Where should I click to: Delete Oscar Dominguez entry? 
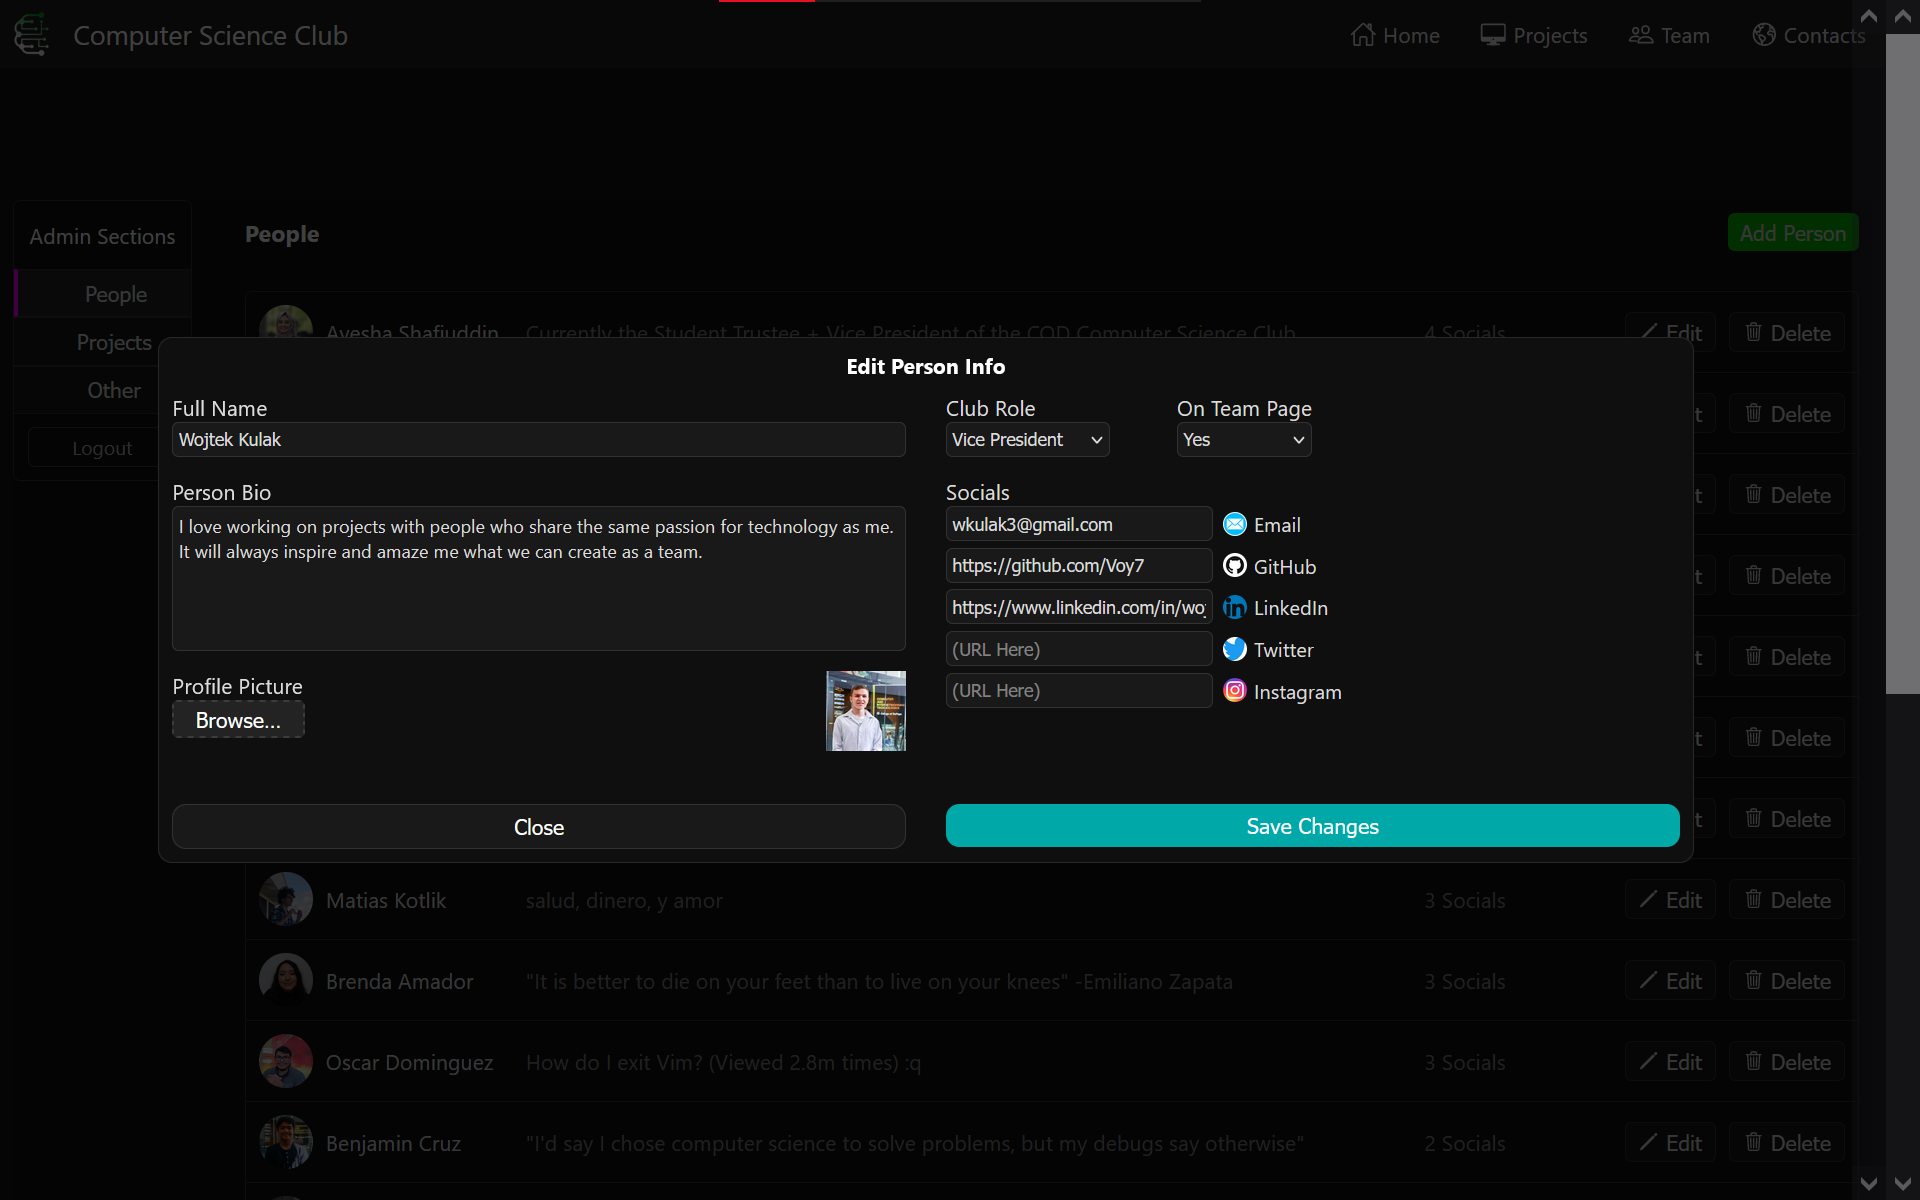(1787, 1062)
